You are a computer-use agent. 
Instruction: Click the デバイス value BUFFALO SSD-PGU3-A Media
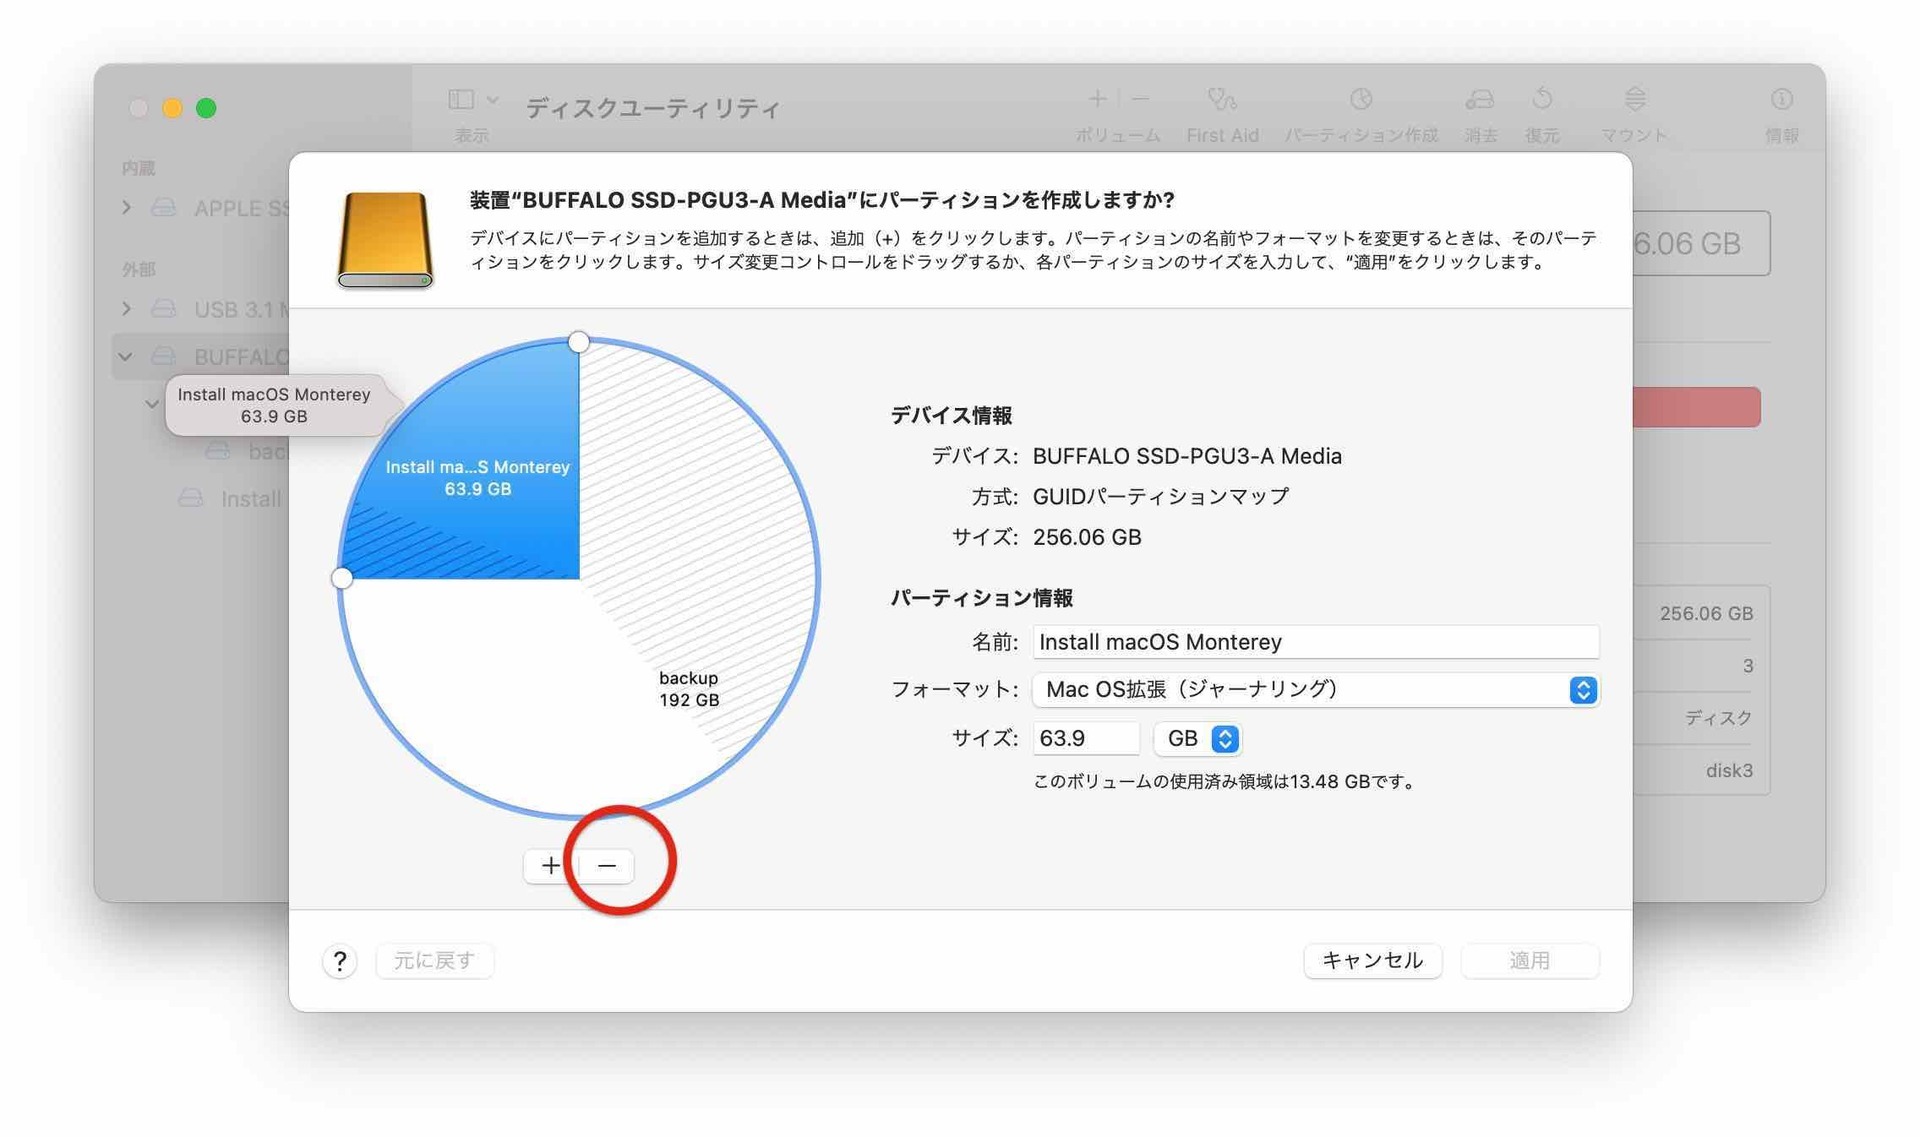coord(1187,456)
